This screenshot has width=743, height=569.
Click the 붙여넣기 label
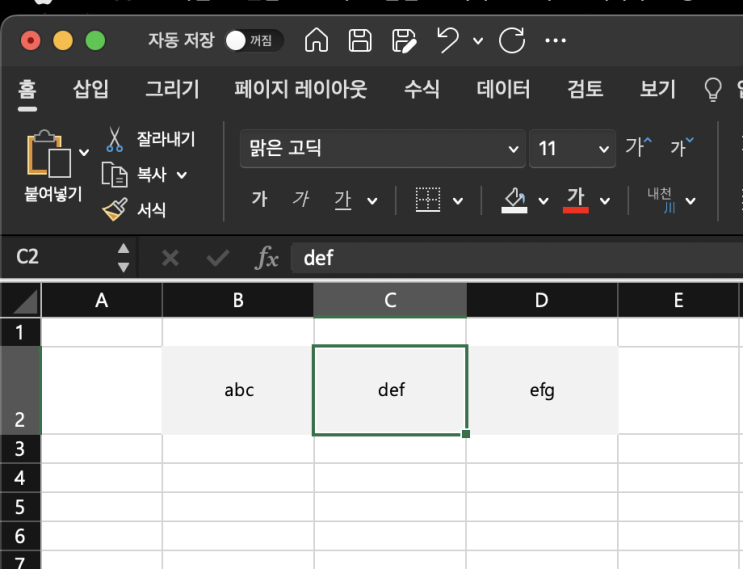[x=53, y=194]
